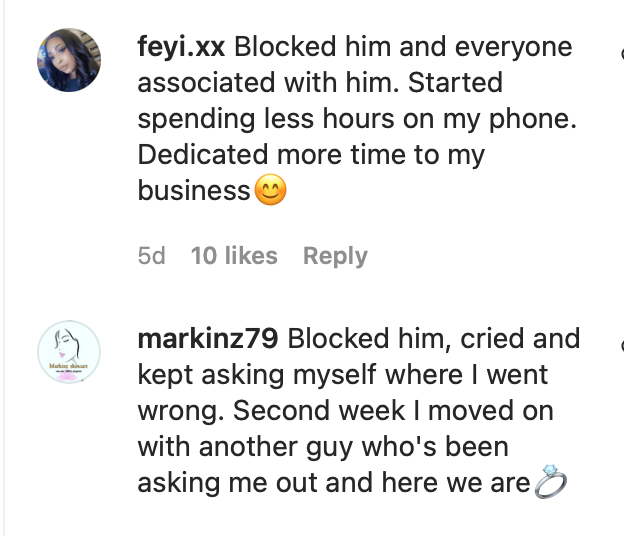Open feyi.xx profile picture
This screenshot has width=624, height=536.
(x=69, y=60)
